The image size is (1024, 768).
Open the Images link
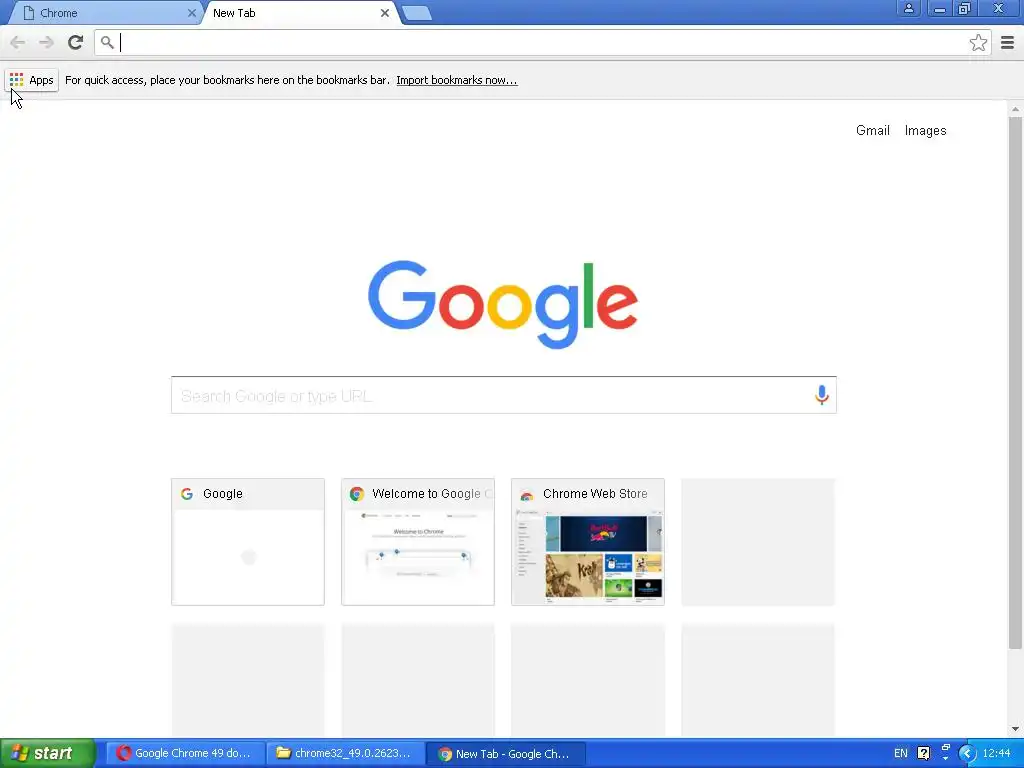pos(925,130)
